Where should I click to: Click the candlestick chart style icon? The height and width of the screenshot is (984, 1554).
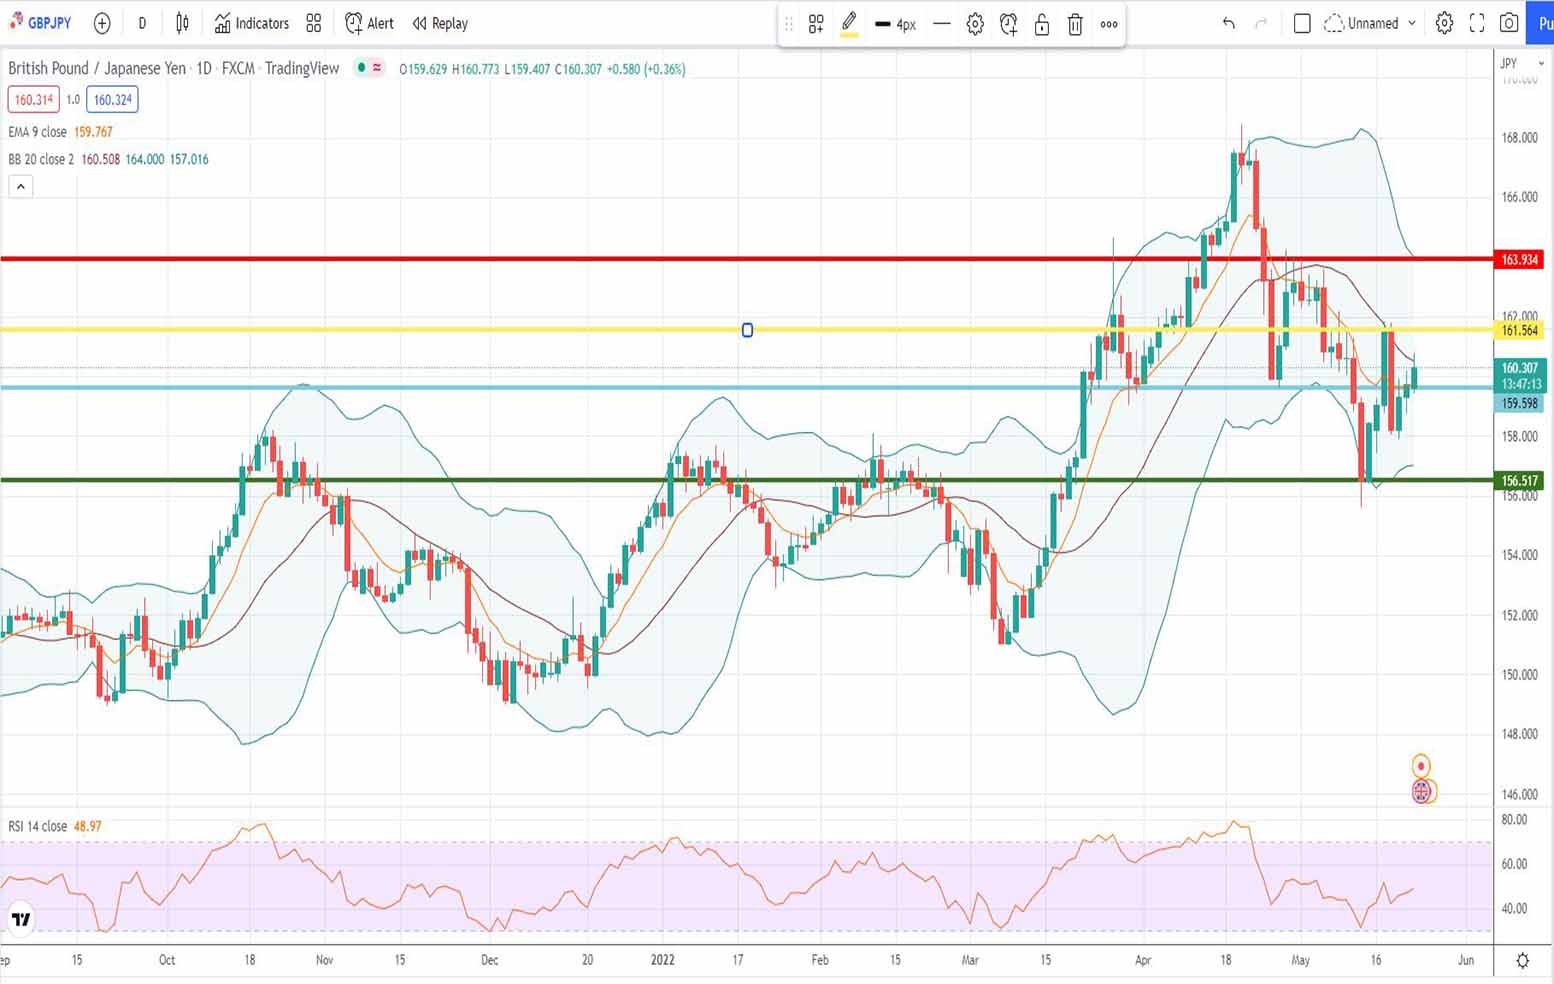tap(182, 23)
